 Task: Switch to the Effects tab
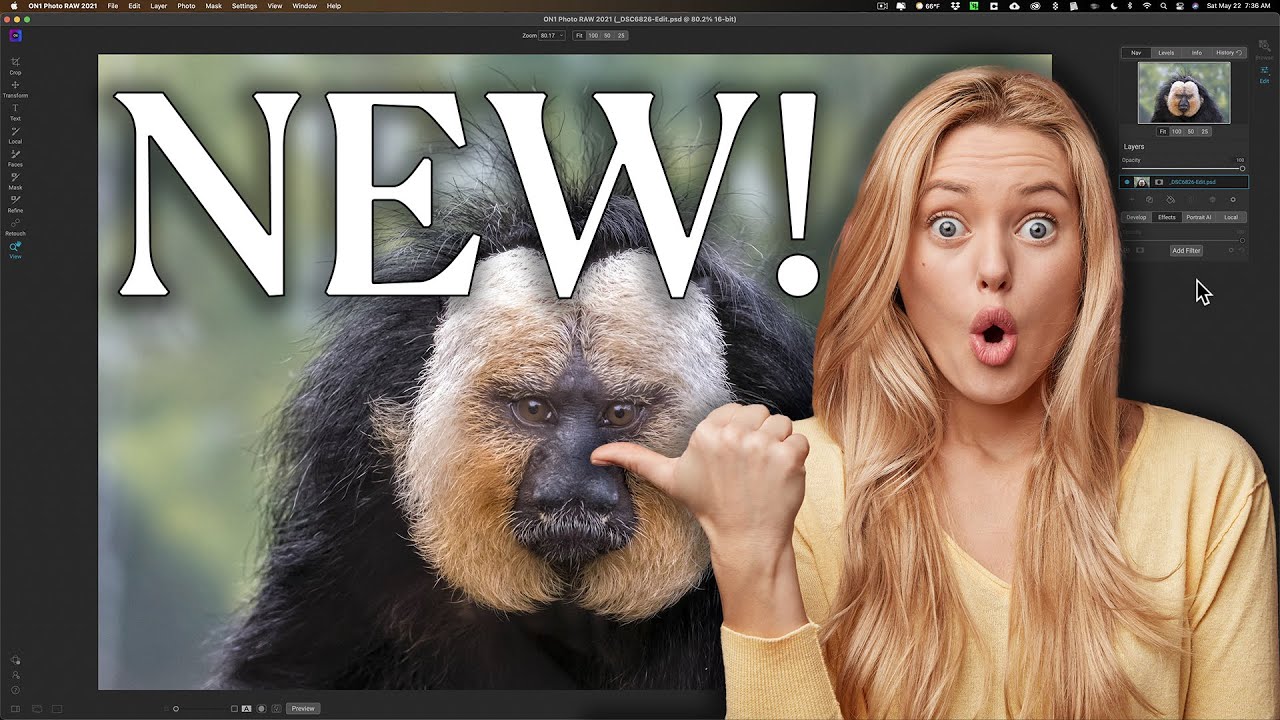[1167, 217]
